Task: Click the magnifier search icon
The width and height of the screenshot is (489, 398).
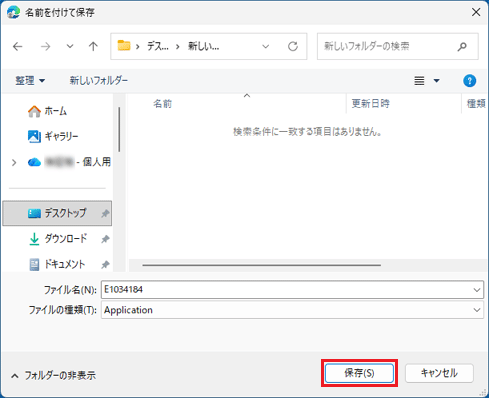Action: (x=462, y=46)
